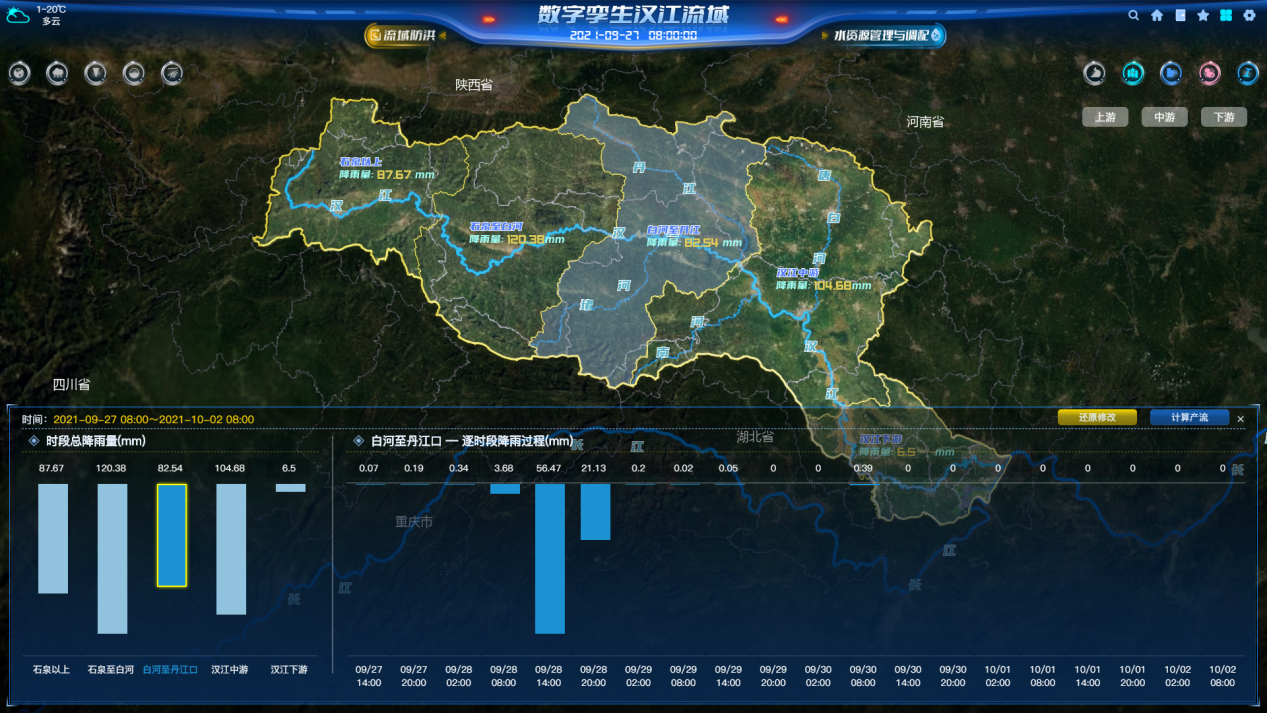Click the blue folder round icon
The image size is (1267, 713).
tap(1171, 73)
